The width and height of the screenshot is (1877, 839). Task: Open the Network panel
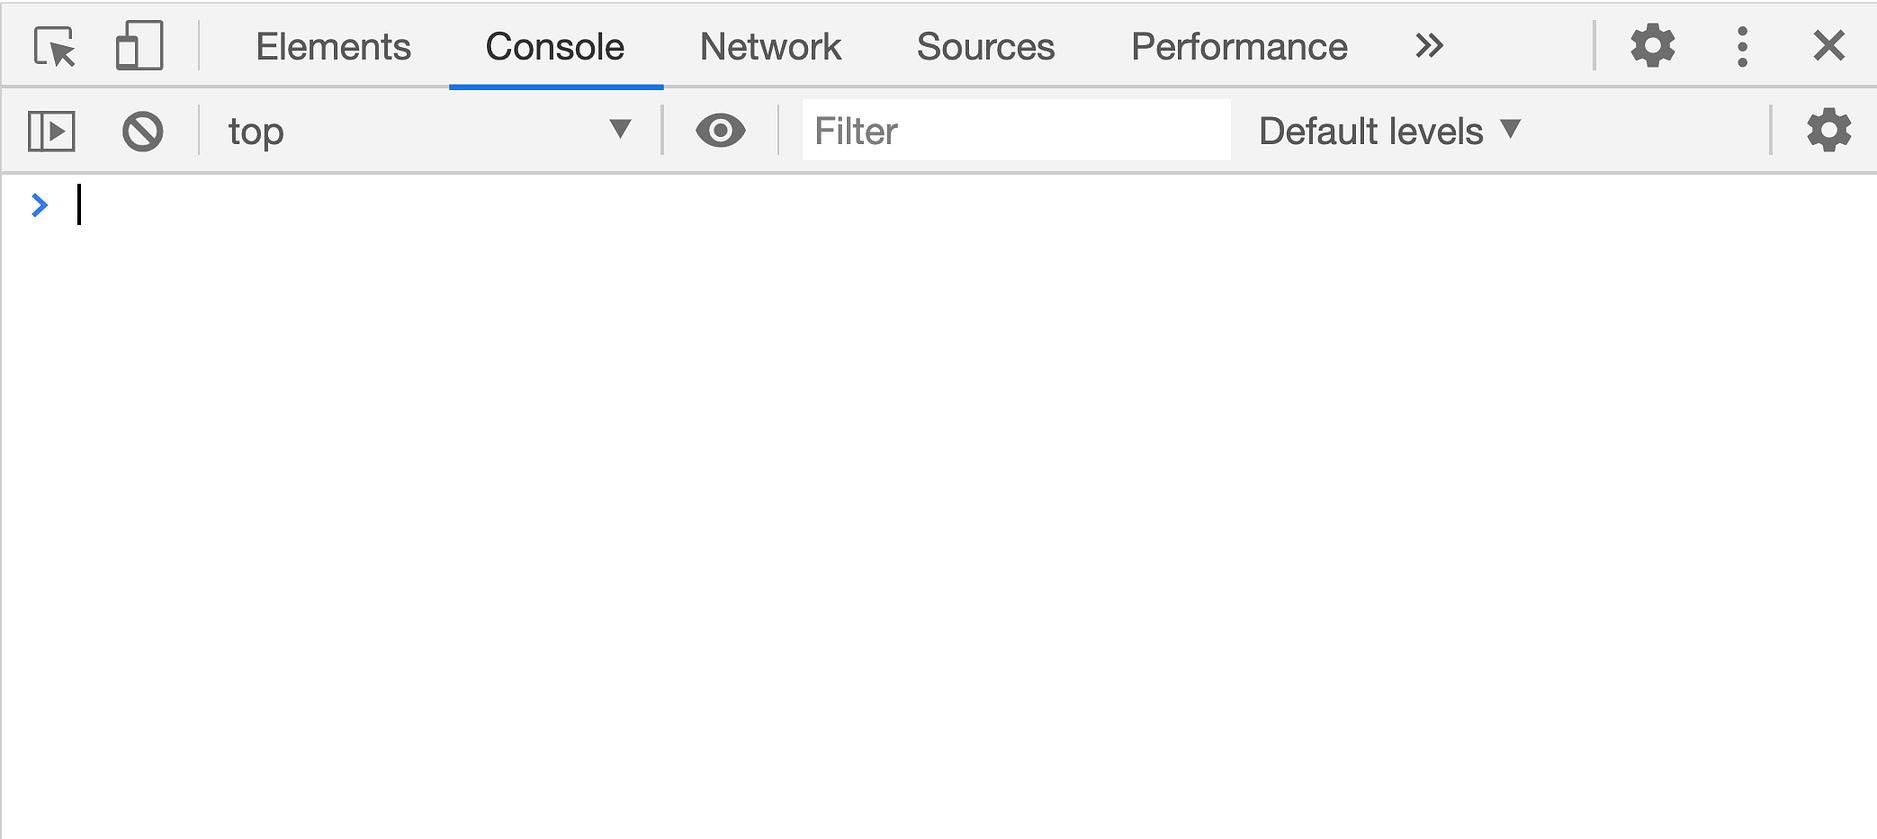pyautogui.click(x=770, y=46)
